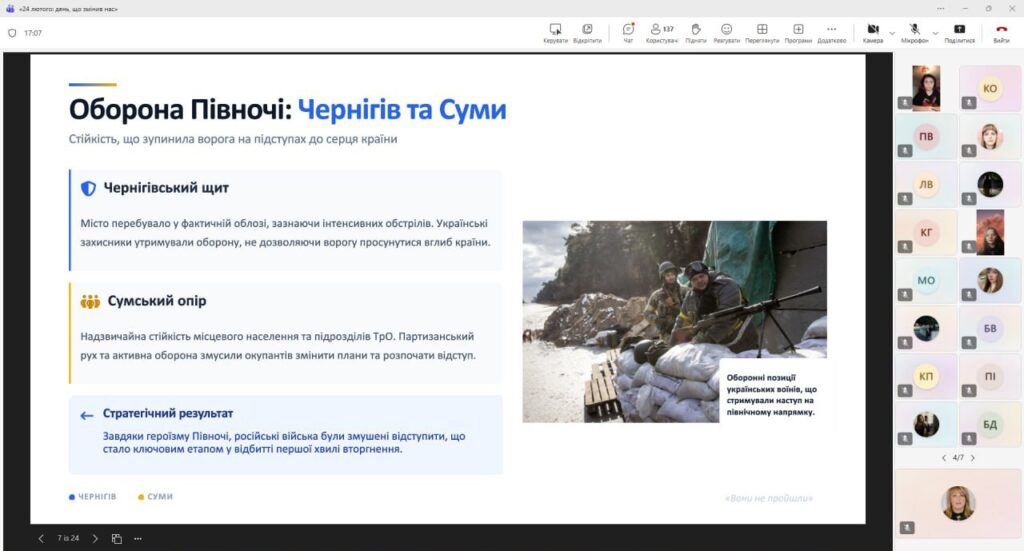Show the participants list (137)
The width and height of the screenshot is (1024, 551).
coord(661,32)
